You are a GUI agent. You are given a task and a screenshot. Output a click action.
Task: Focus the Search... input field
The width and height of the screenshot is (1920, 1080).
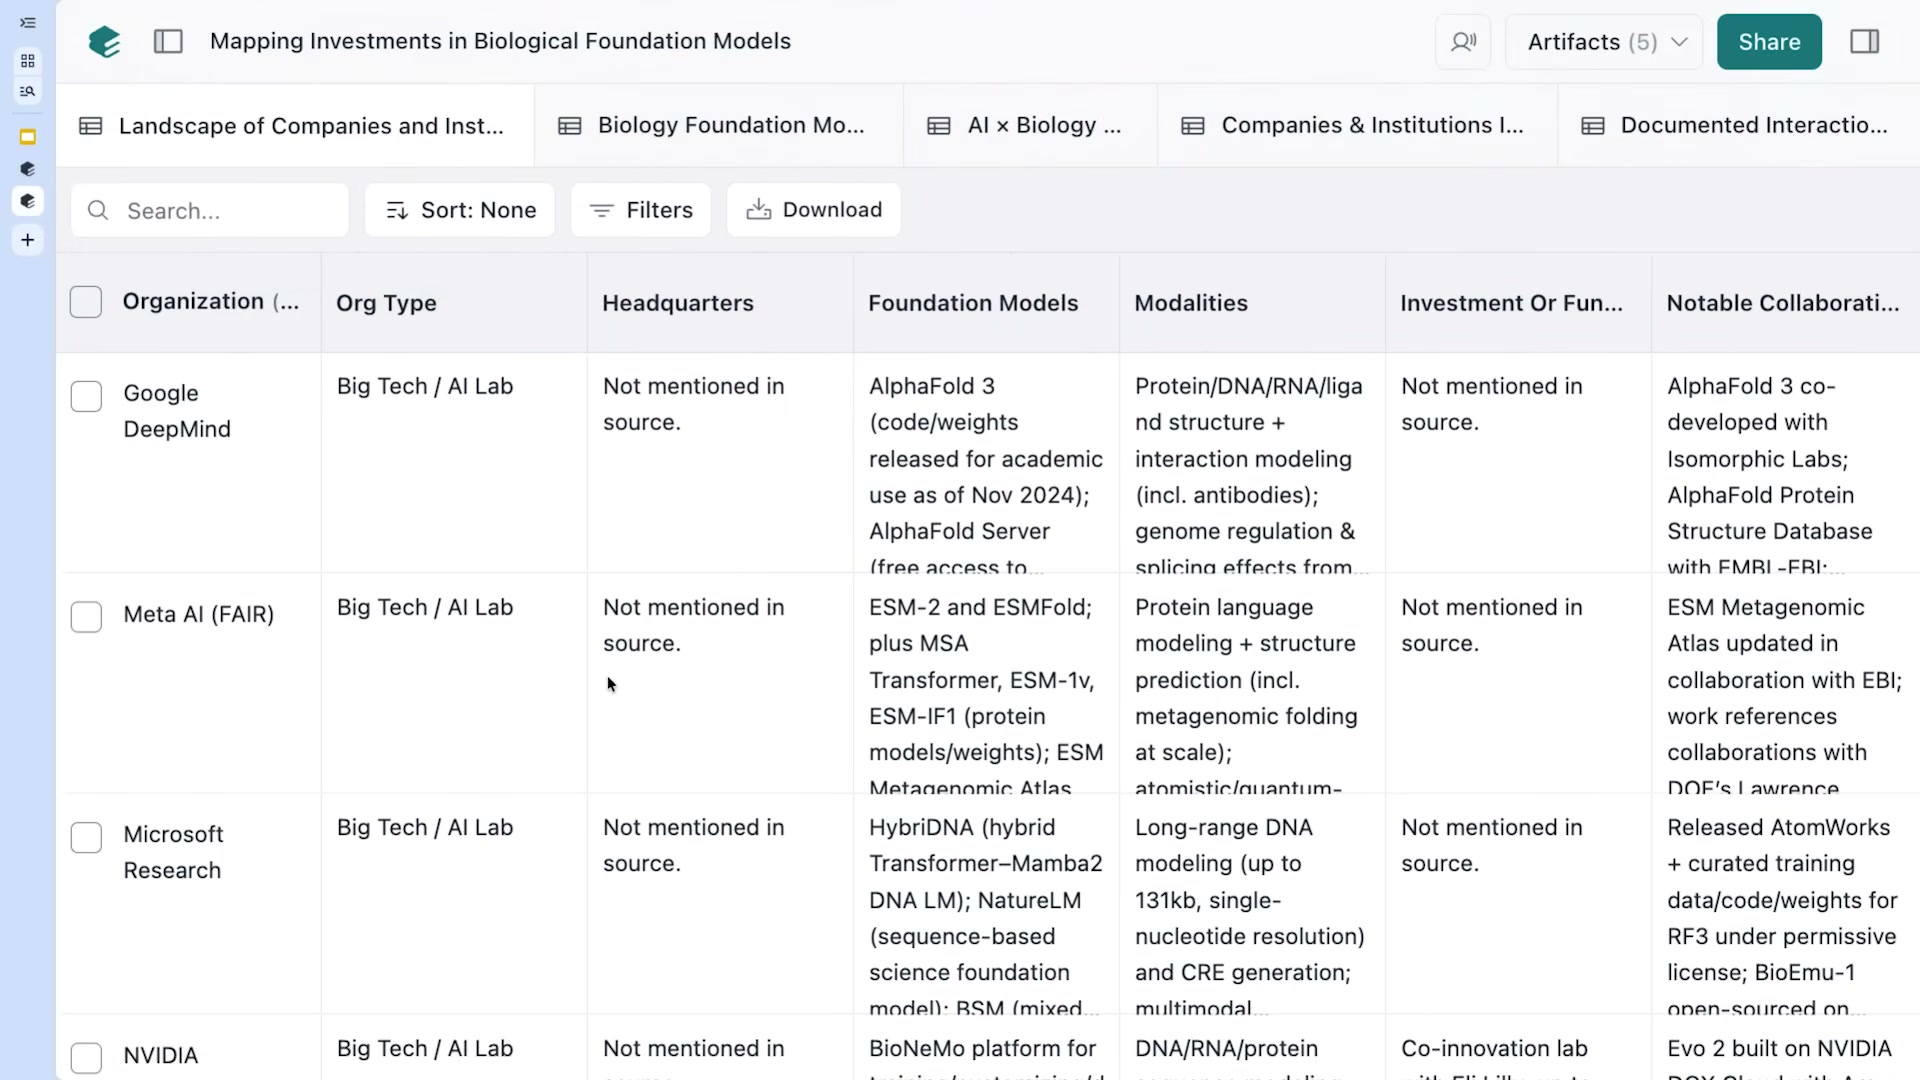click(x=210, y=210)
